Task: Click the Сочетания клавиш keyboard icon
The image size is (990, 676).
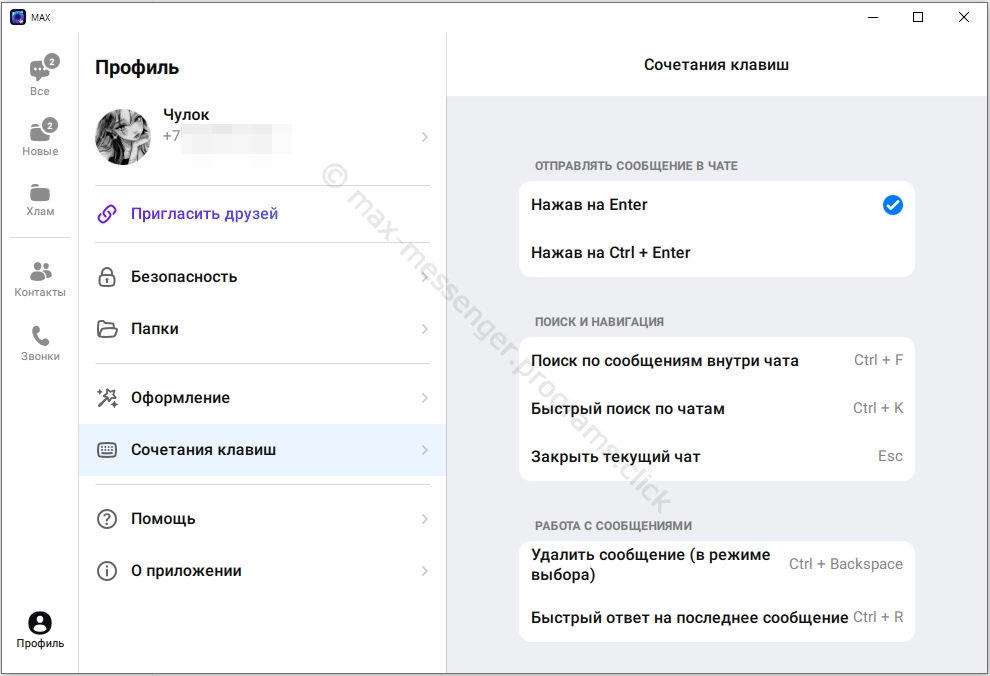Action: pyautogui.click(x=108, y=449)
